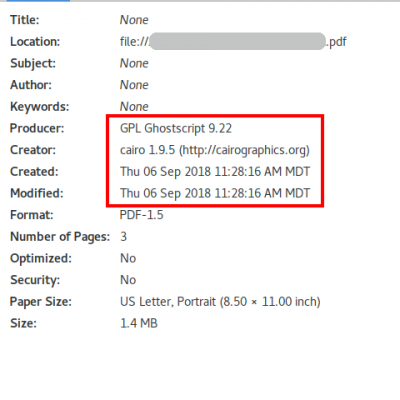Click the Location label

click(35, 42)
